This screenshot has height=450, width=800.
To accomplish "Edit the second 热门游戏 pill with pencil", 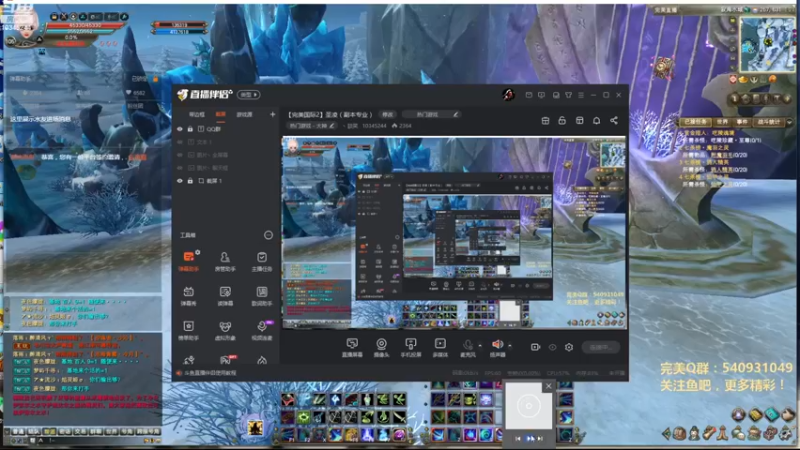I will 431,114.
